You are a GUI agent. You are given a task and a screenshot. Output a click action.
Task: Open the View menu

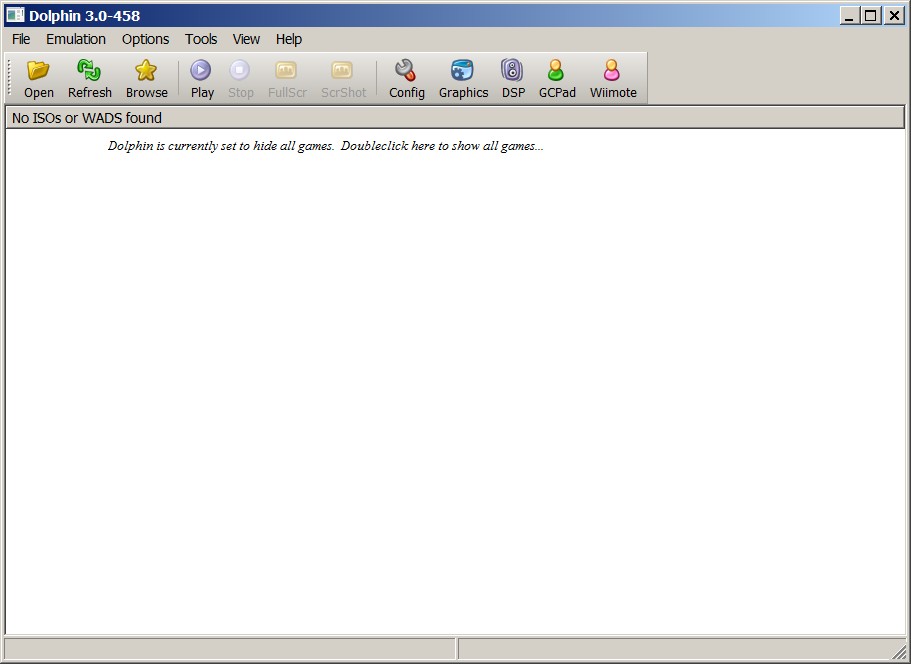[246, 39]
